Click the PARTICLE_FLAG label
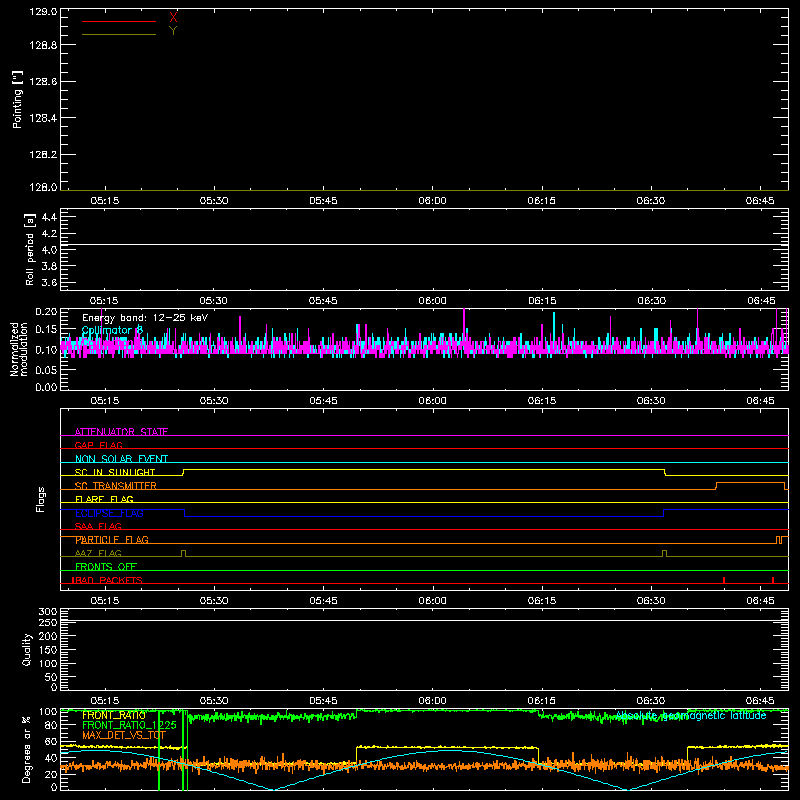The height and width of the screenshot is (800, 800). [112, 540]
